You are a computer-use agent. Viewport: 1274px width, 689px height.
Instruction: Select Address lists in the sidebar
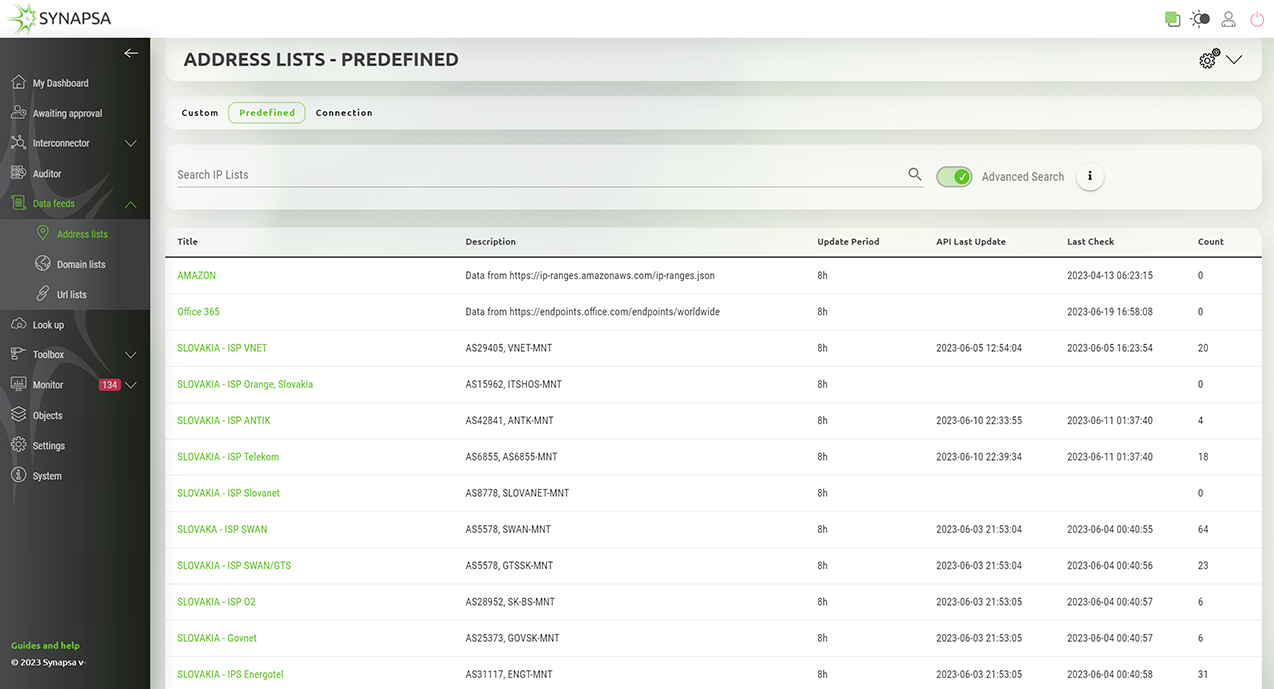coord(82,234)
